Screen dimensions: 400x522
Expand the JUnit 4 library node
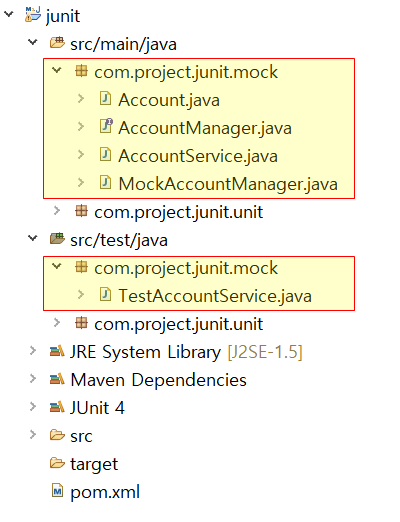(33, 407)
